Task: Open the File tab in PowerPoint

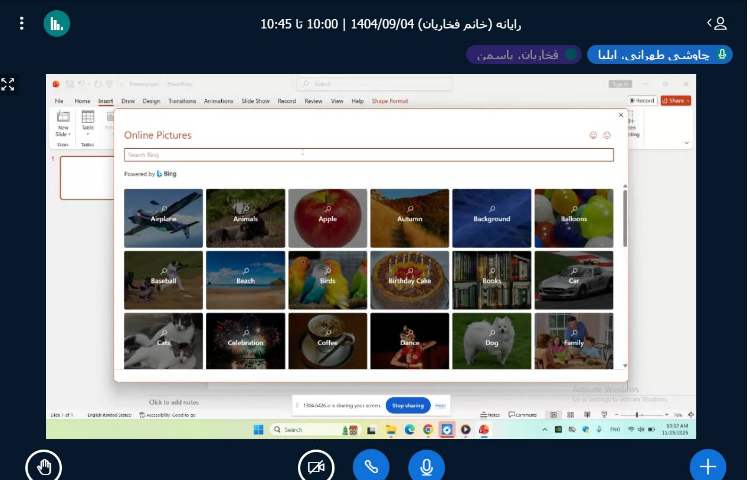Action: pyautogui.click(x=59, y=101)
